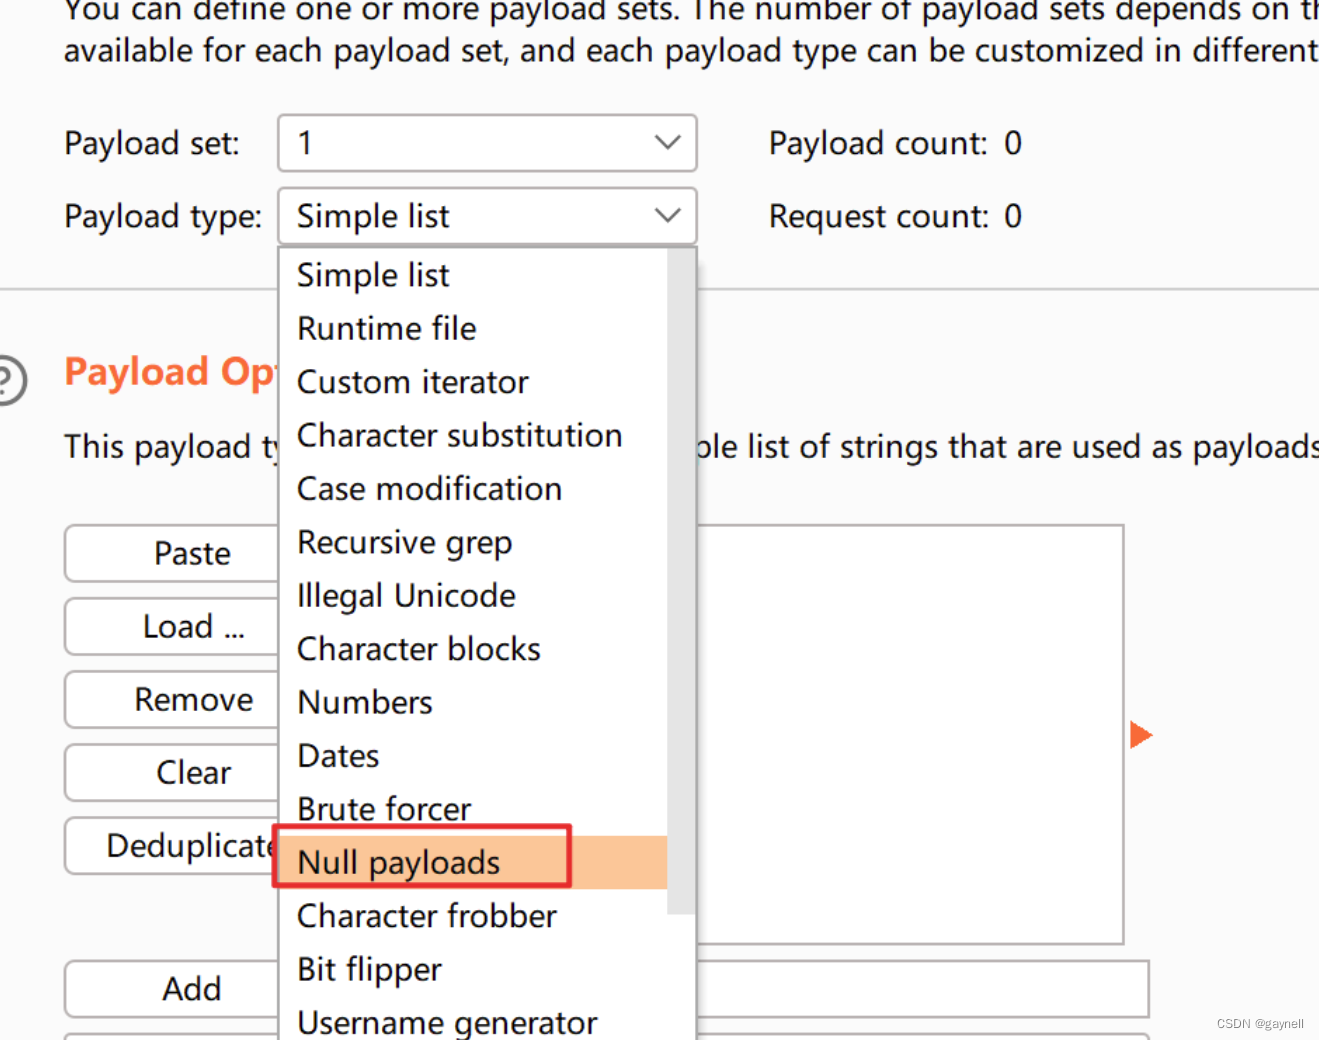The image size is (1319, 1040).
Task: Choose Custom iterator payload type
Action: [472, 382]
